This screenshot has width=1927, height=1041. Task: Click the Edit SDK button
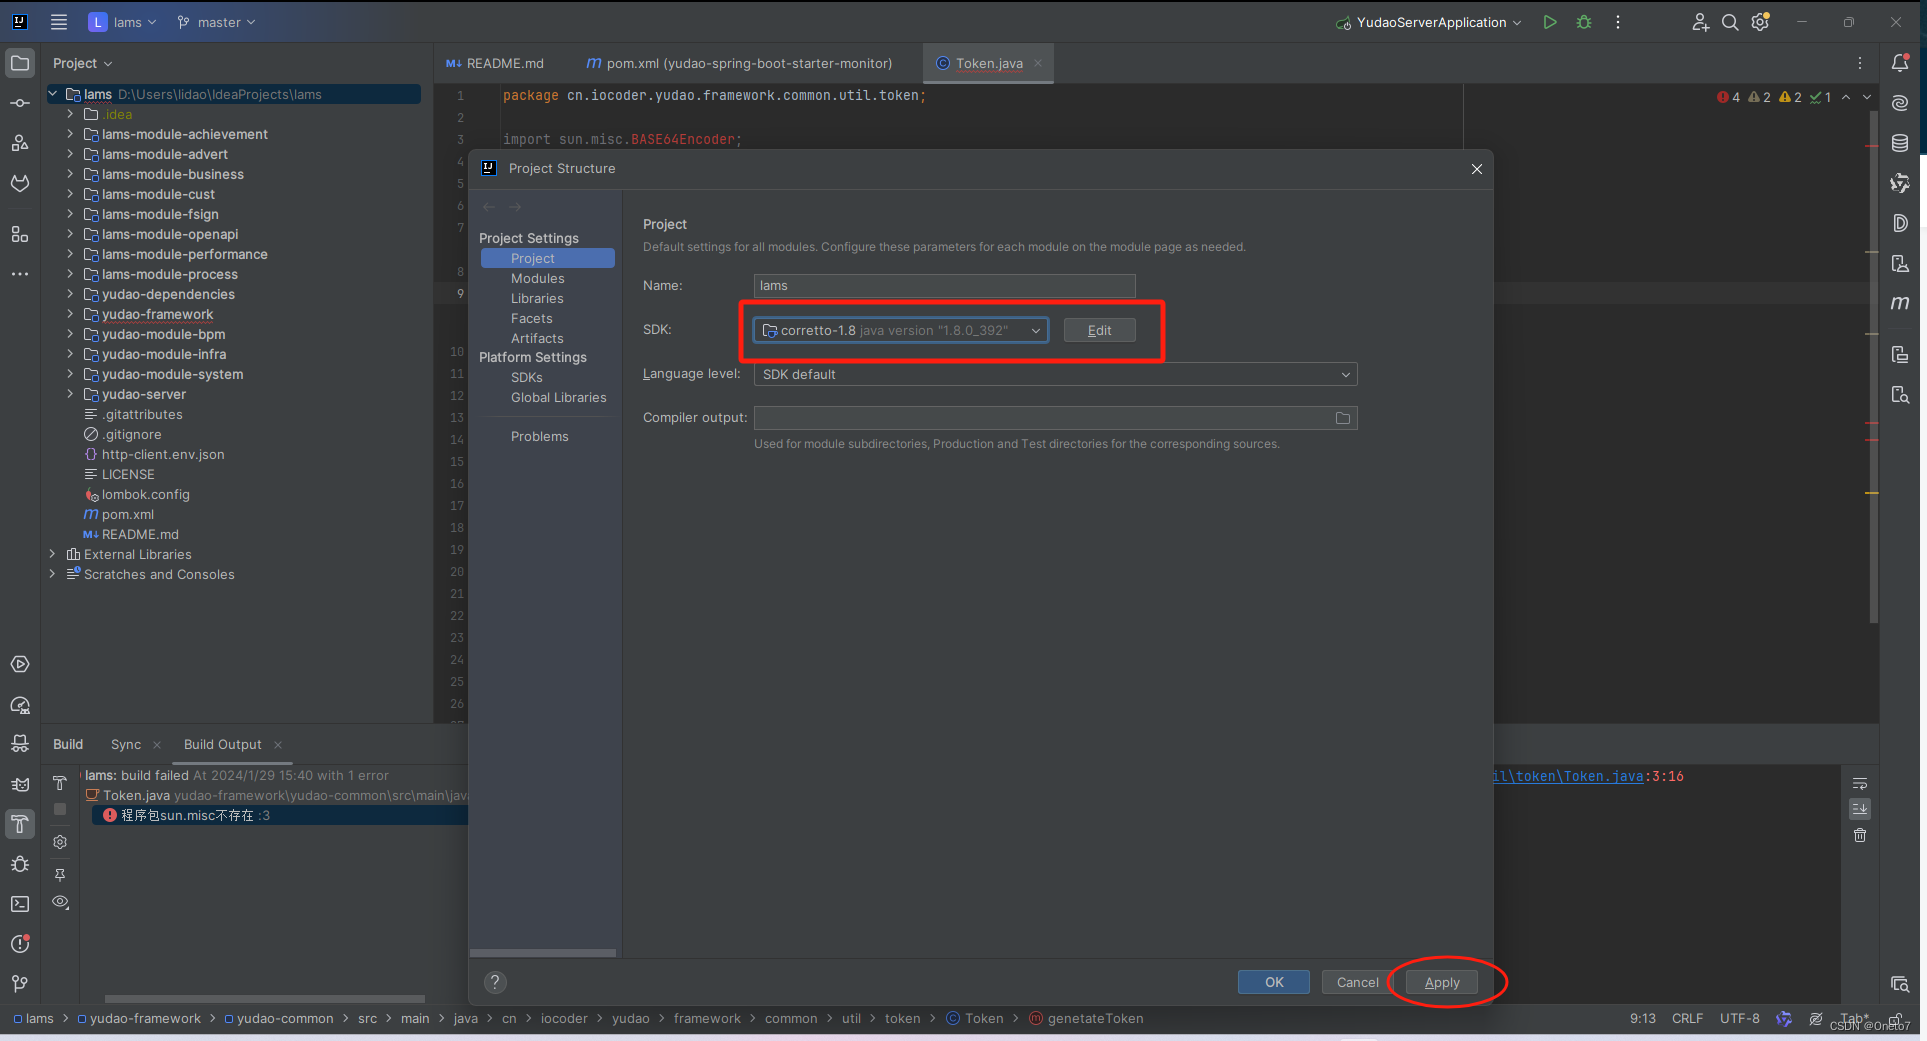1099,330
